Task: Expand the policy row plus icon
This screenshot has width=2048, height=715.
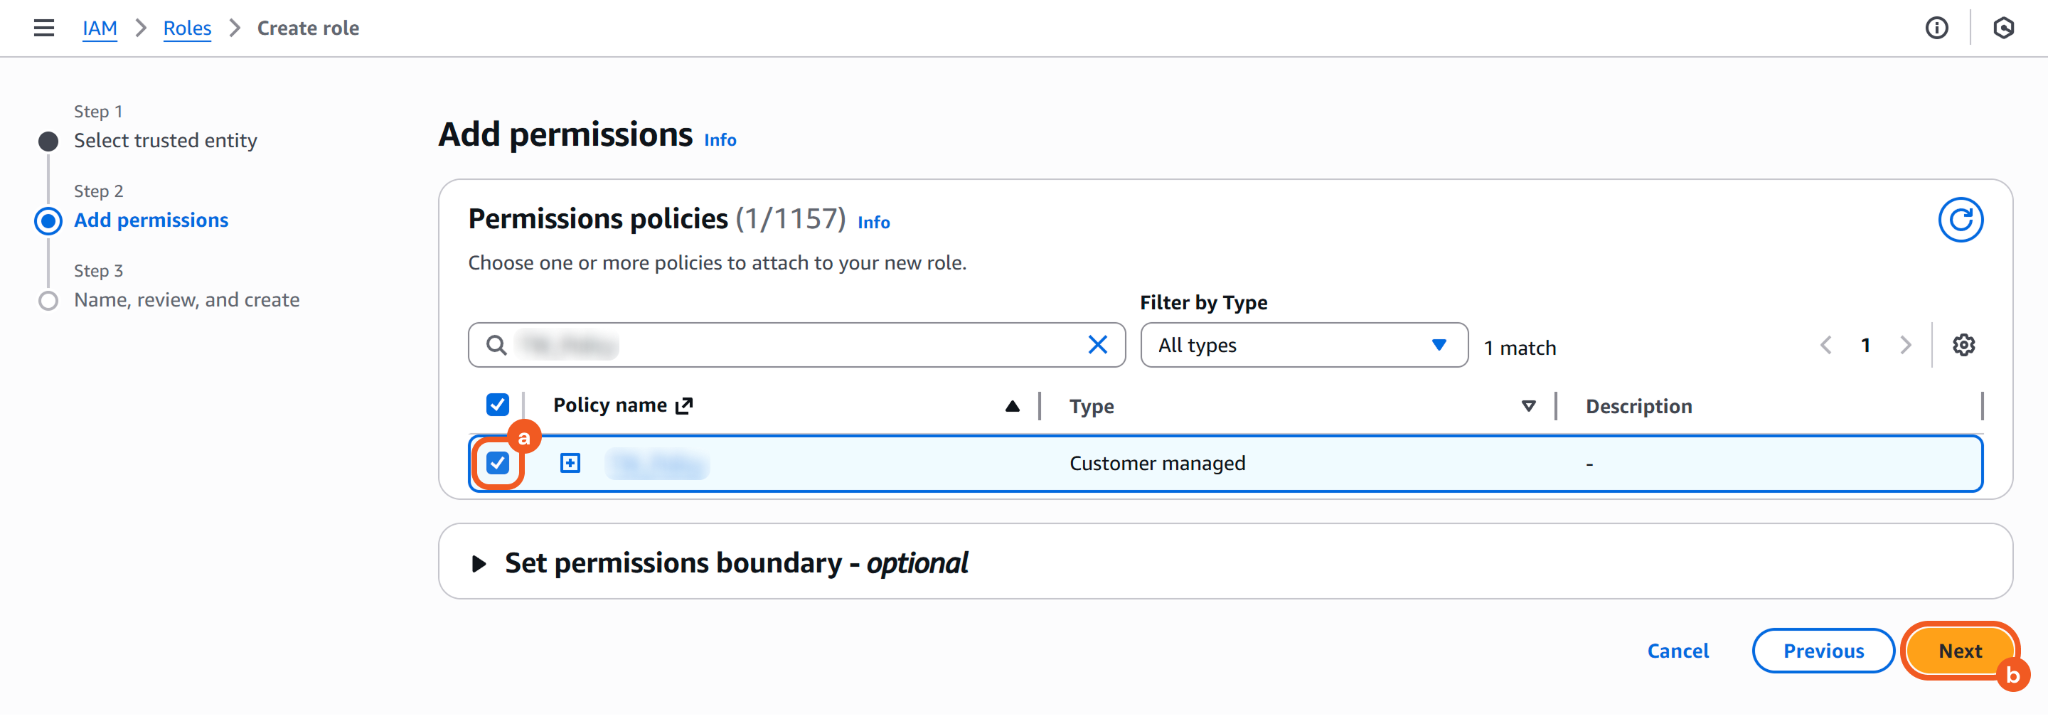Action: pos(570,463)
